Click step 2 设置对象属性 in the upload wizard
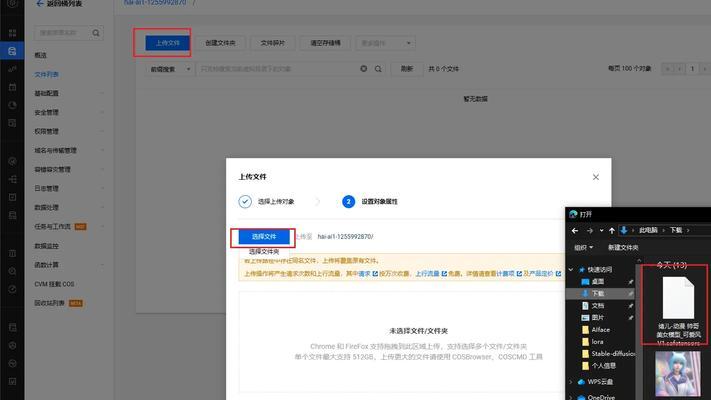Image resolution: width=711 pixels, height=400 pixels. click(370, 201)
